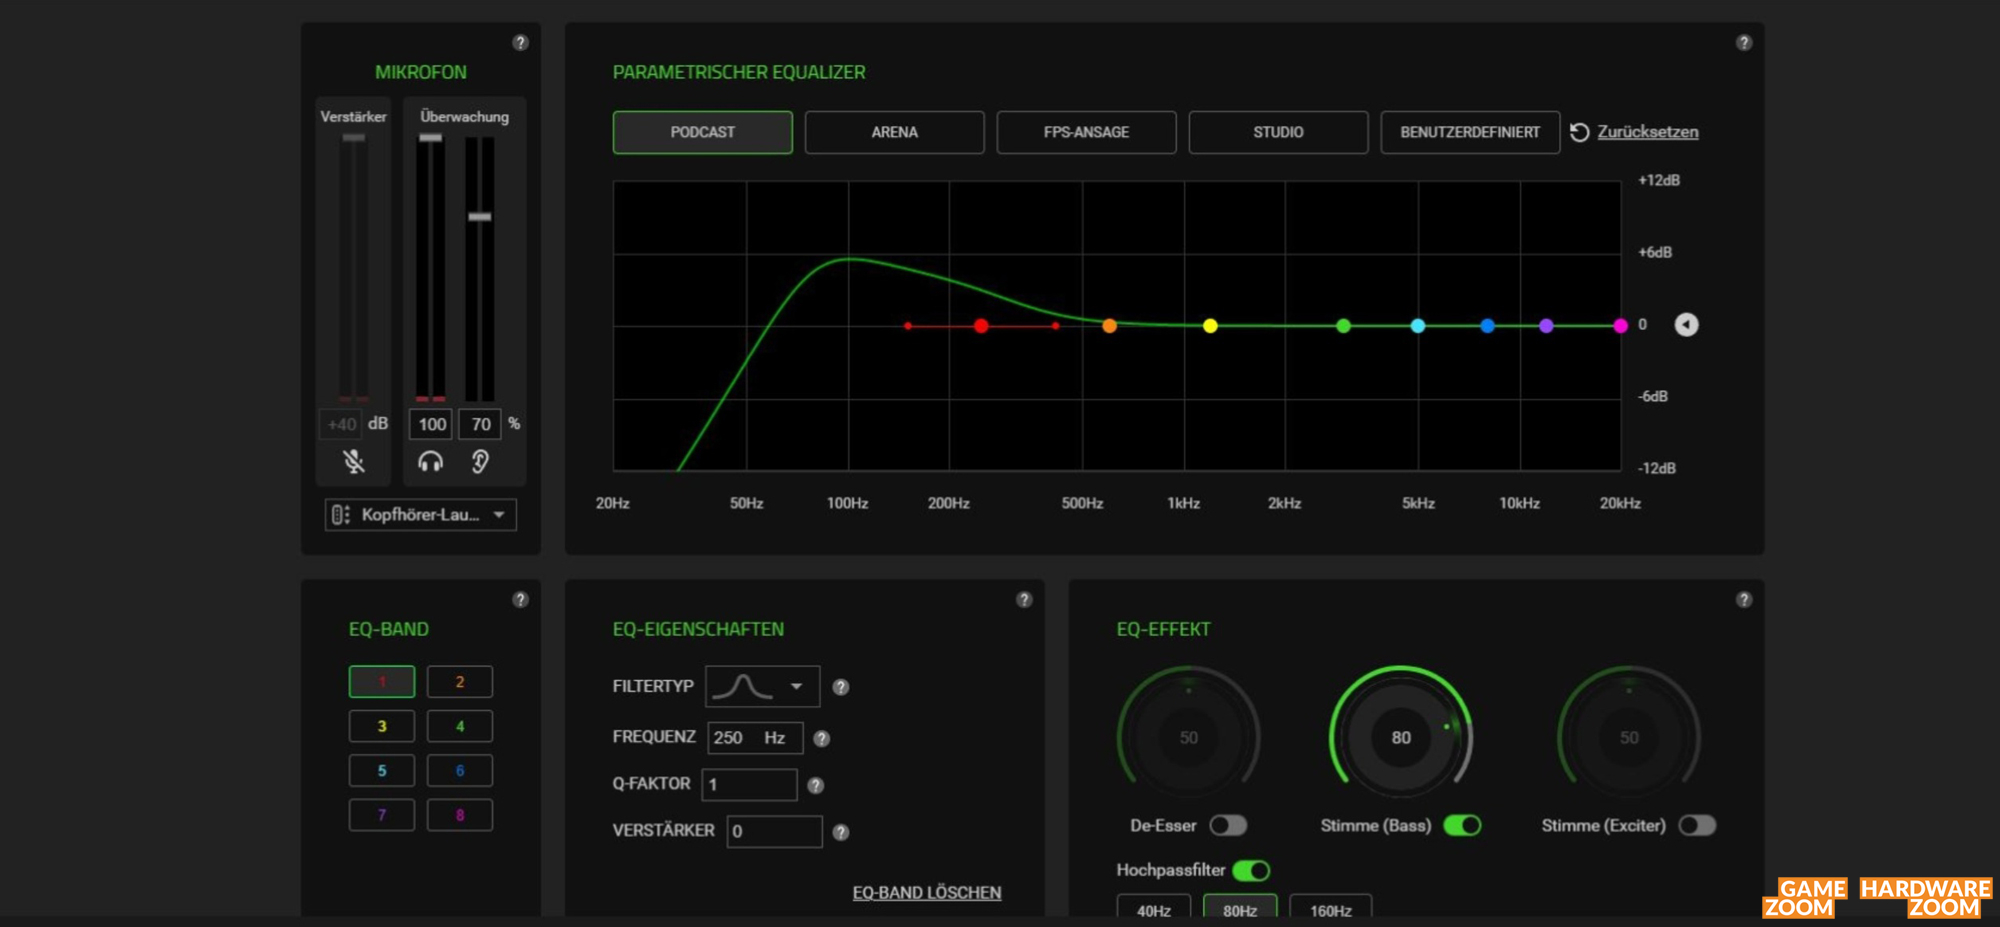
Task: Click the headphones monitoring icon
Action: 430,461
